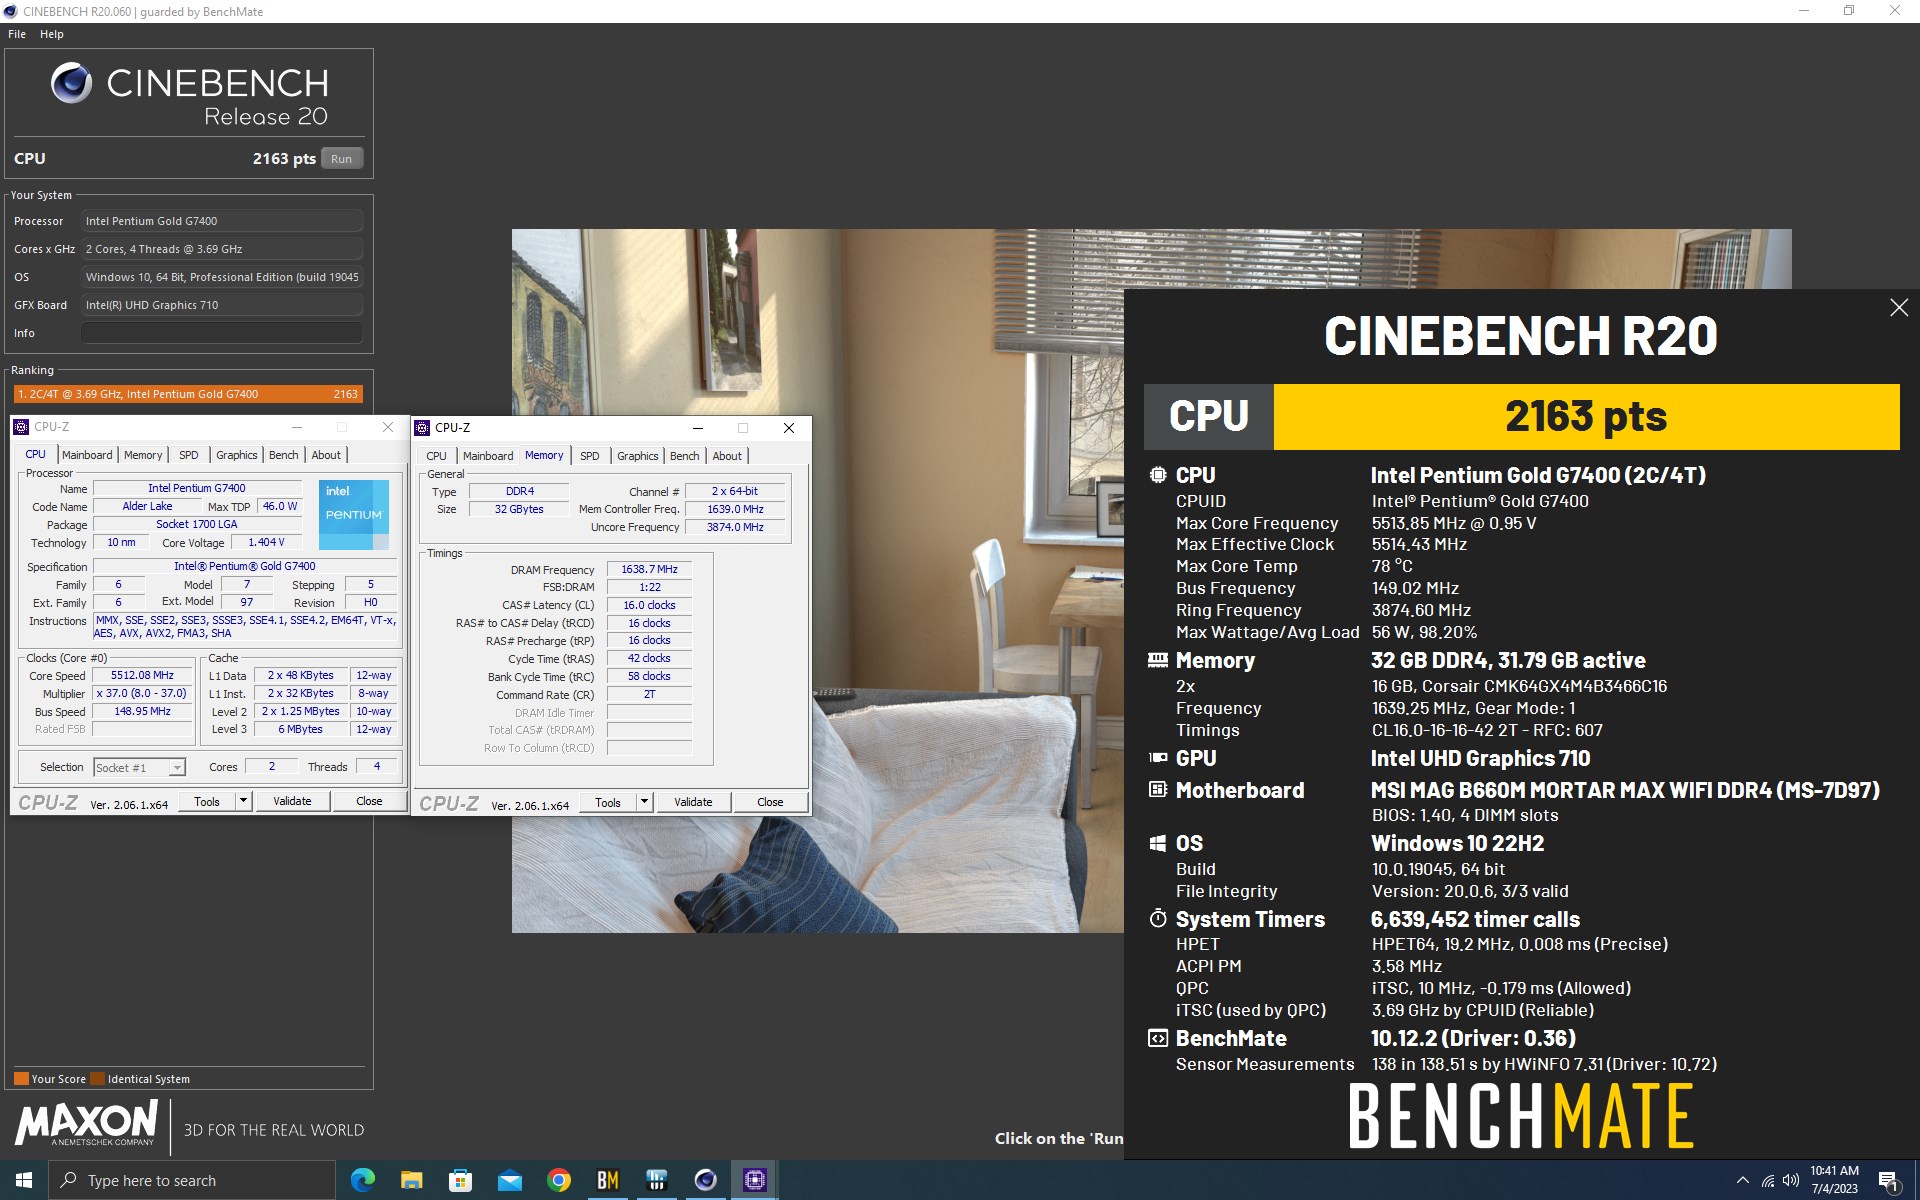Screen dimensions: 1920x1200
Task: Open the Mail app from the taskbar
Action: coord(509,1180)
